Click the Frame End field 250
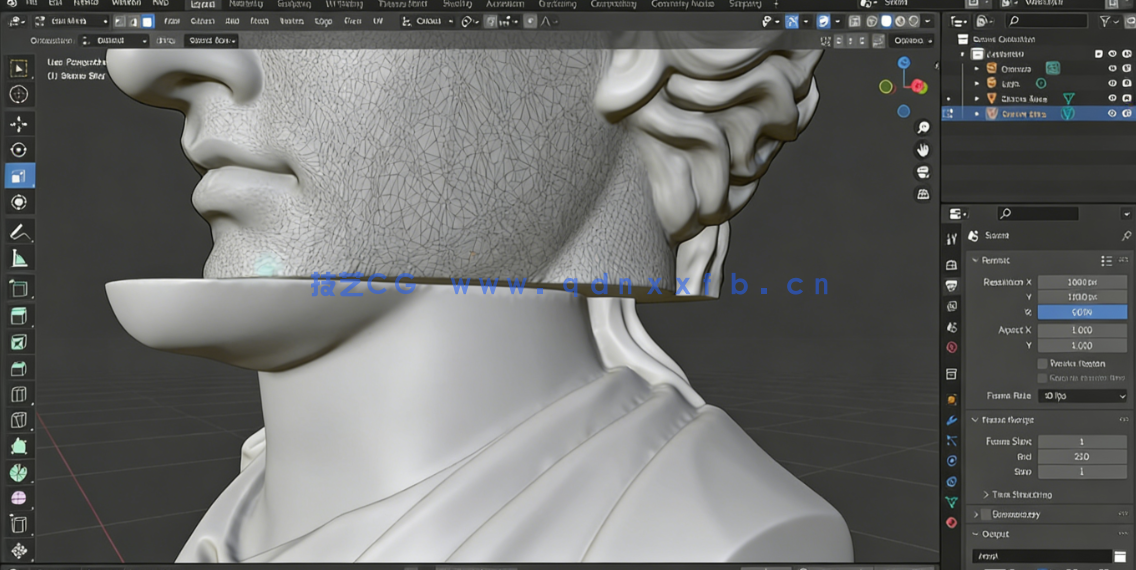The width and height of the screenshot is (1136, 570). tap(1082, 457)
